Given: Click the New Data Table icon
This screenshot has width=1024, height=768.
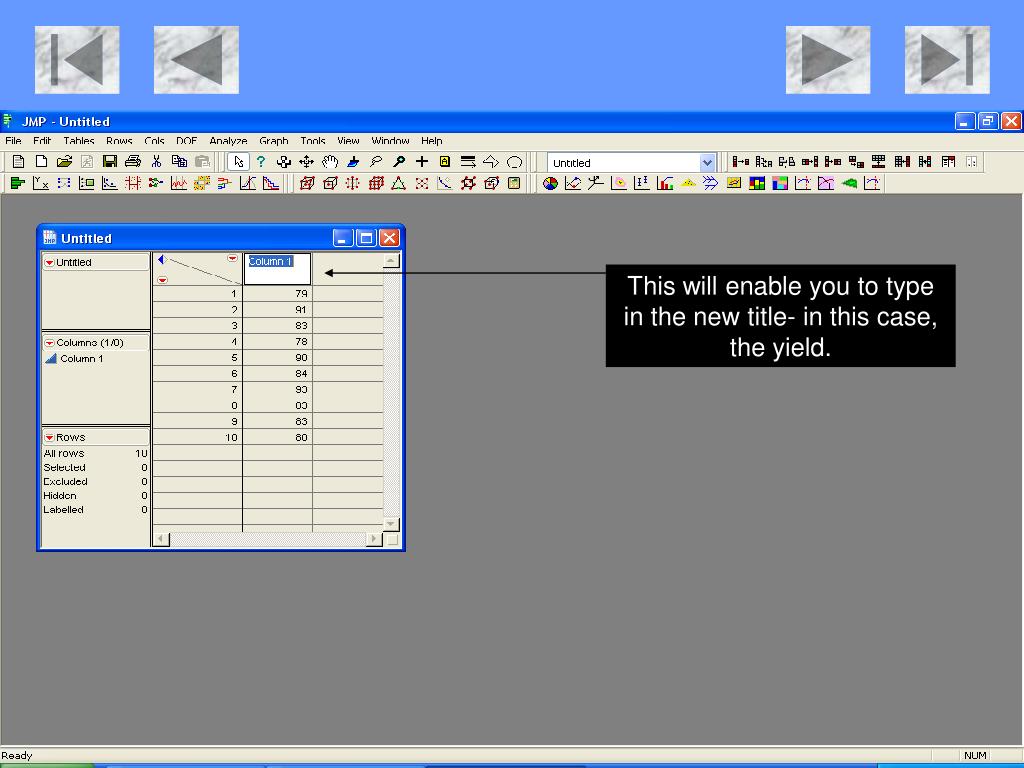Looking at the screenshot, I should (x=18, y=161).
